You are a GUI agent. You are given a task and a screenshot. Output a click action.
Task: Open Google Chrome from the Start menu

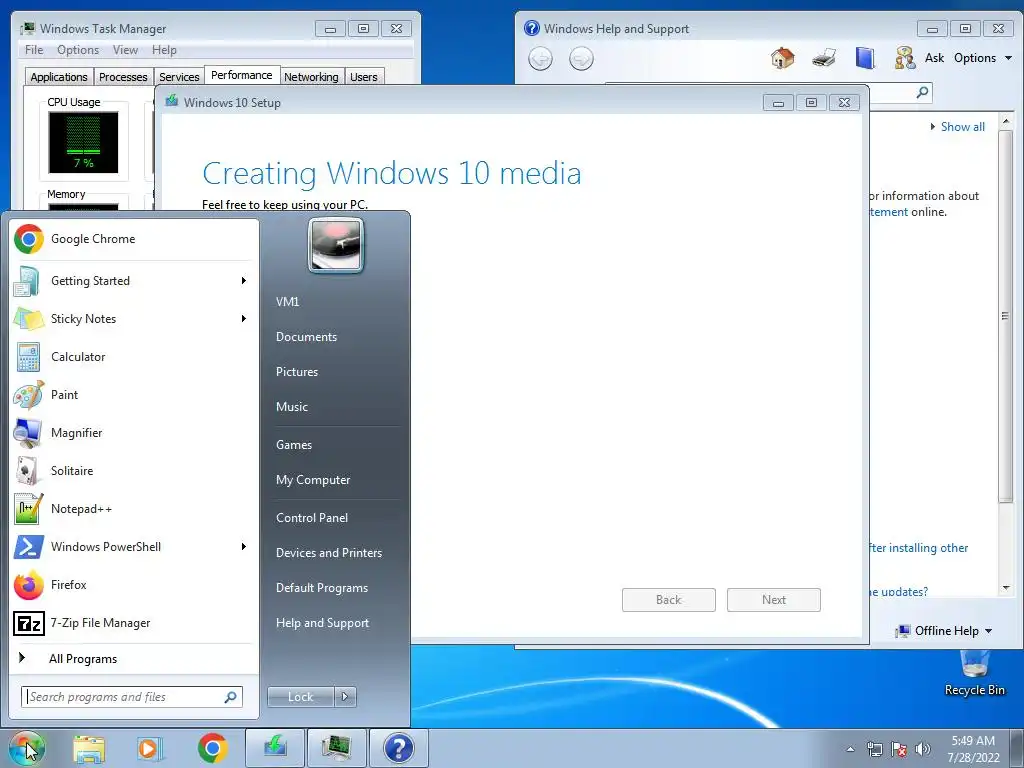tap(134, 239)
